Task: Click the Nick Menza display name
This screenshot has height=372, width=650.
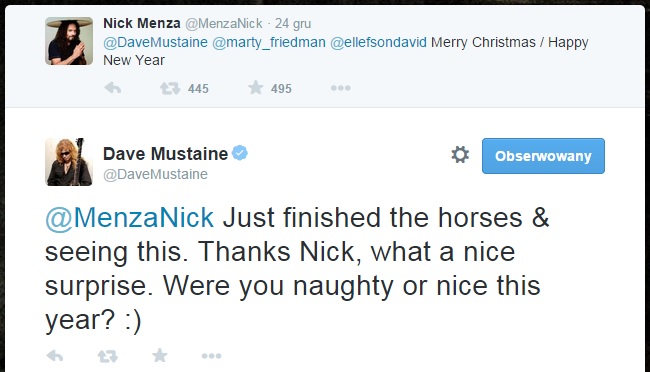Action: point(142,23)
